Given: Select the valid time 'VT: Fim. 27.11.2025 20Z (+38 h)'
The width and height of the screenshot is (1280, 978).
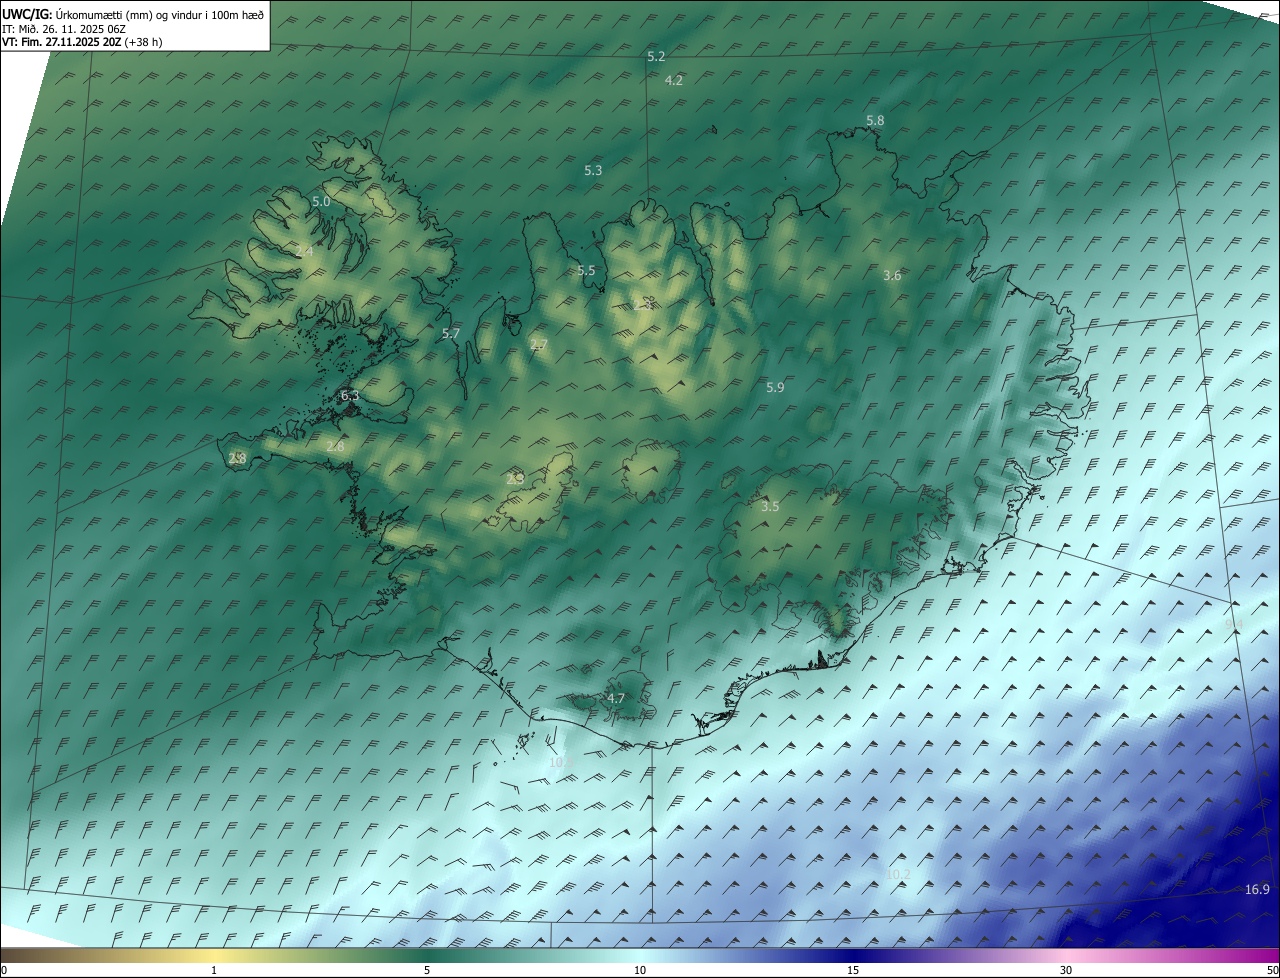Looking at the screenshot, I should click(x=82, y=42).
